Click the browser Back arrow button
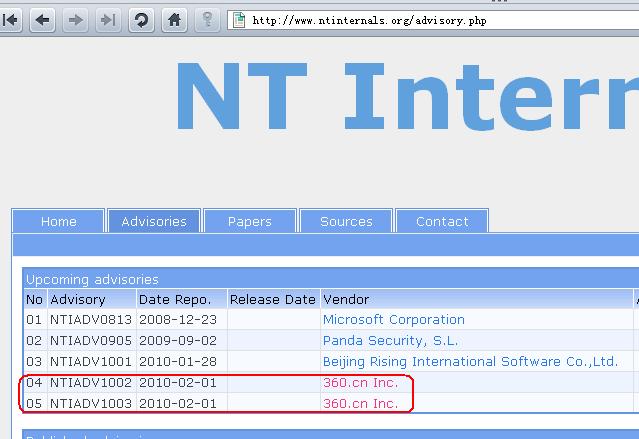This screenshot has height=439, width=639. pos(42,19)
